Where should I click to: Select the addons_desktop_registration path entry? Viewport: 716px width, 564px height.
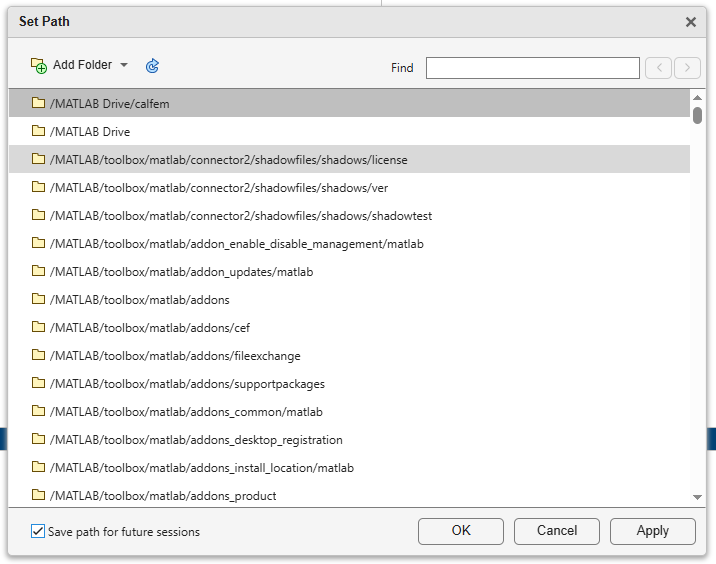coord(349,439)
